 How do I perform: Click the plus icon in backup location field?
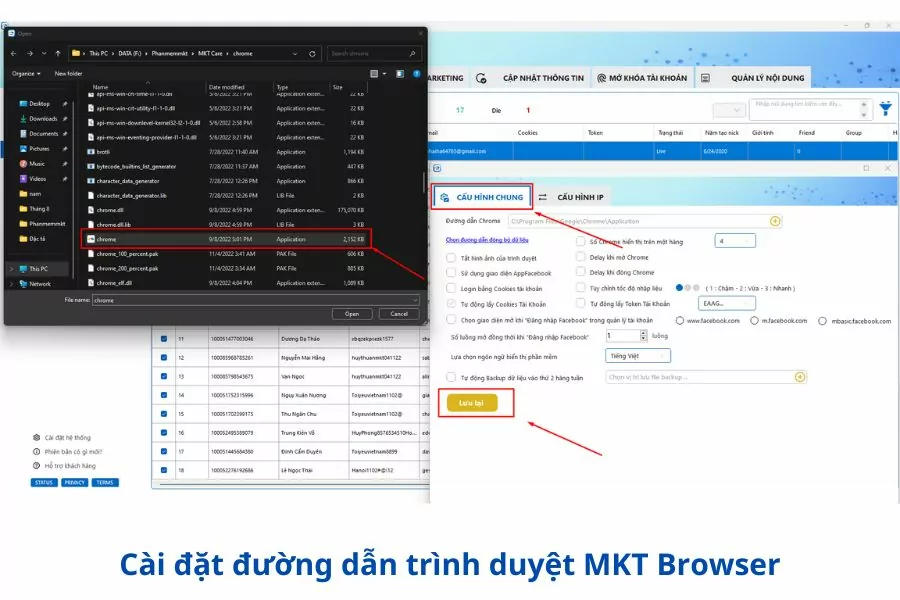[800, 377]
